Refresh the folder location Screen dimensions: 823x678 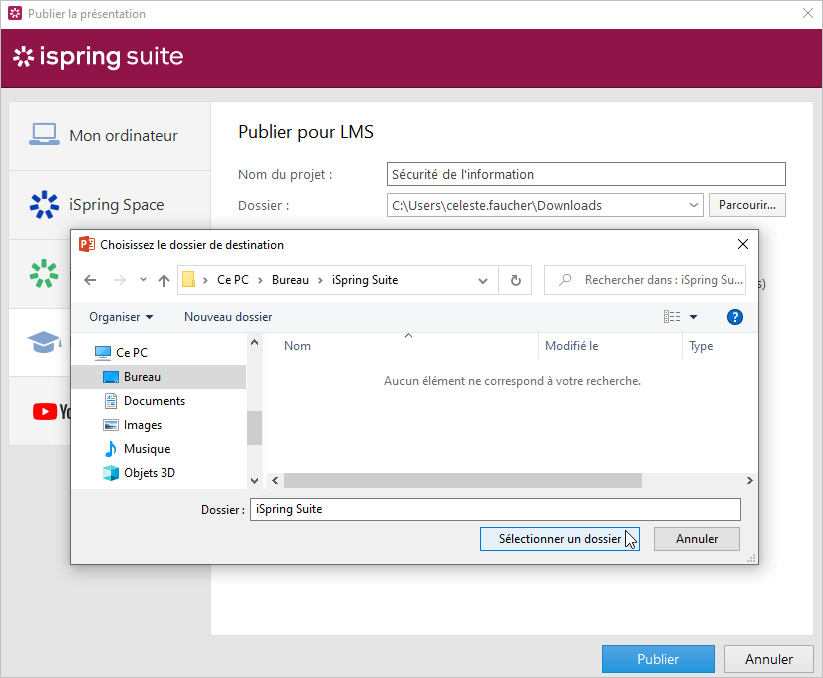click(x=515, y=280)
